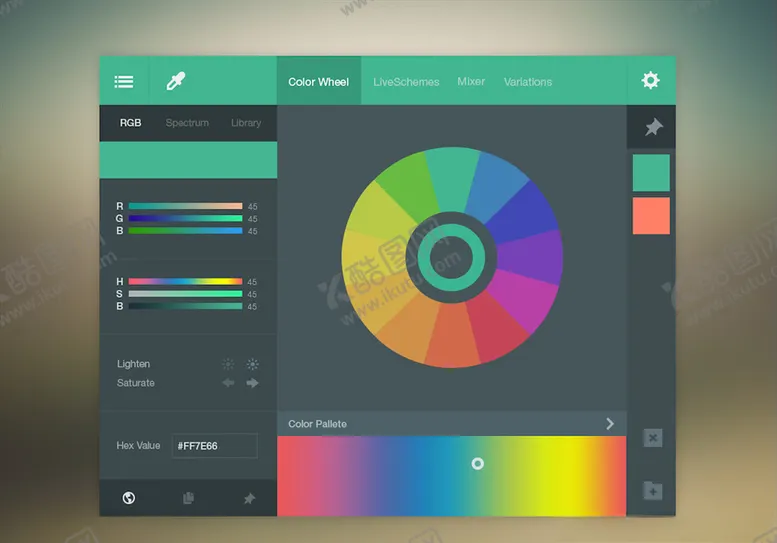Select the RGB tab
Image resolution: width=777 pixels, height=543 pixels.
(130, 122)
